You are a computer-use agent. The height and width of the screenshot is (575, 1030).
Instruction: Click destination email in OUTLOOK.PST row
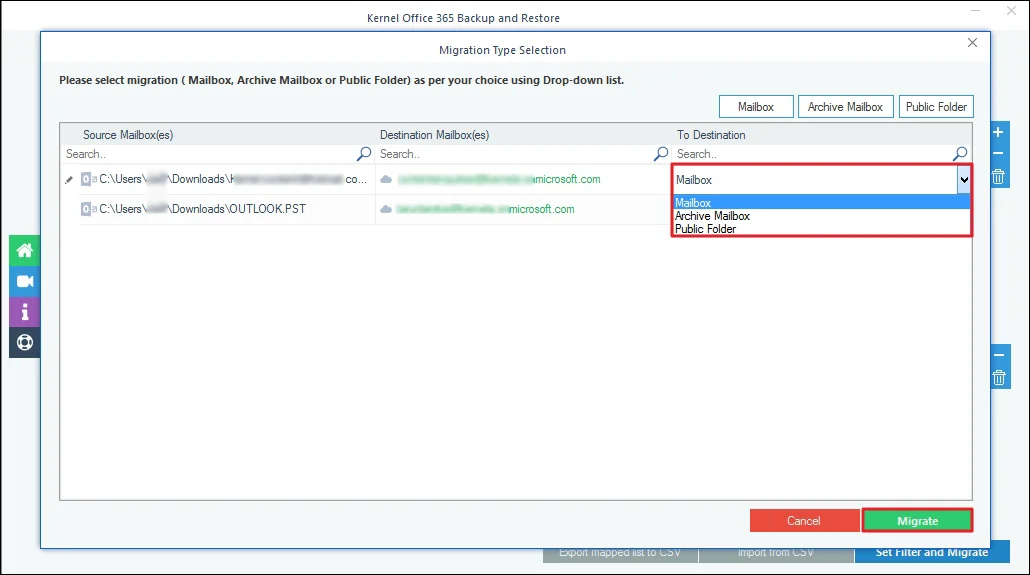pyautogui.click(x=485, y=209)
